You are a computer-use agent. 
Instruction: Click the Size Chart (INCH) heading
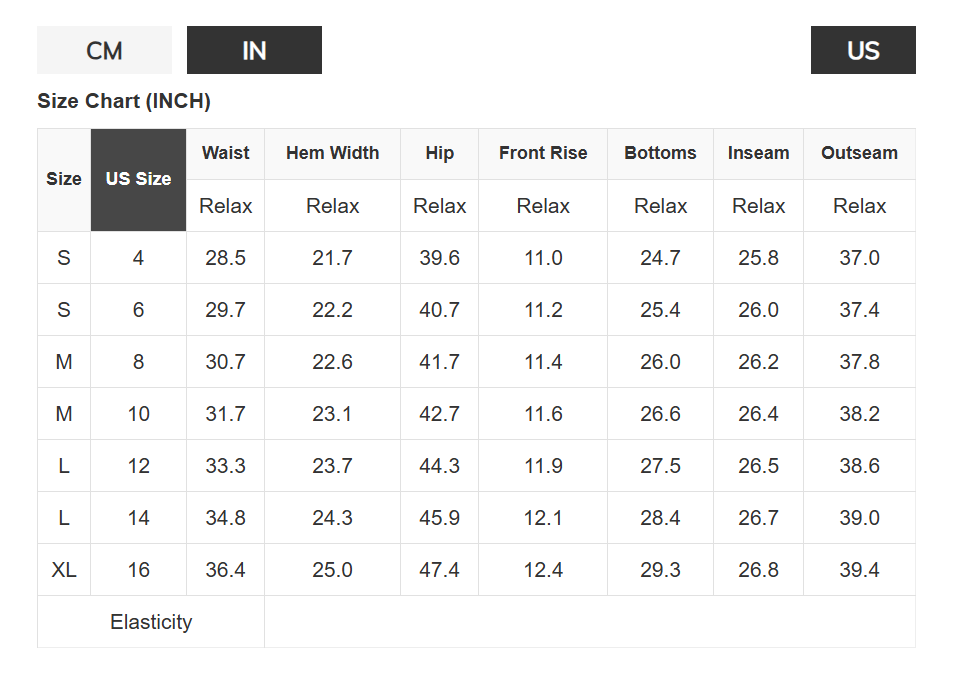(x=124, y=101)
